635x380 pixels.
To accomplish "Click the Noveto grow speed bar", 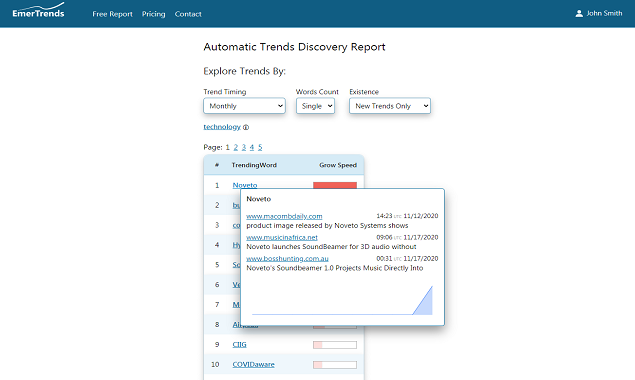I will click(335, 185).
